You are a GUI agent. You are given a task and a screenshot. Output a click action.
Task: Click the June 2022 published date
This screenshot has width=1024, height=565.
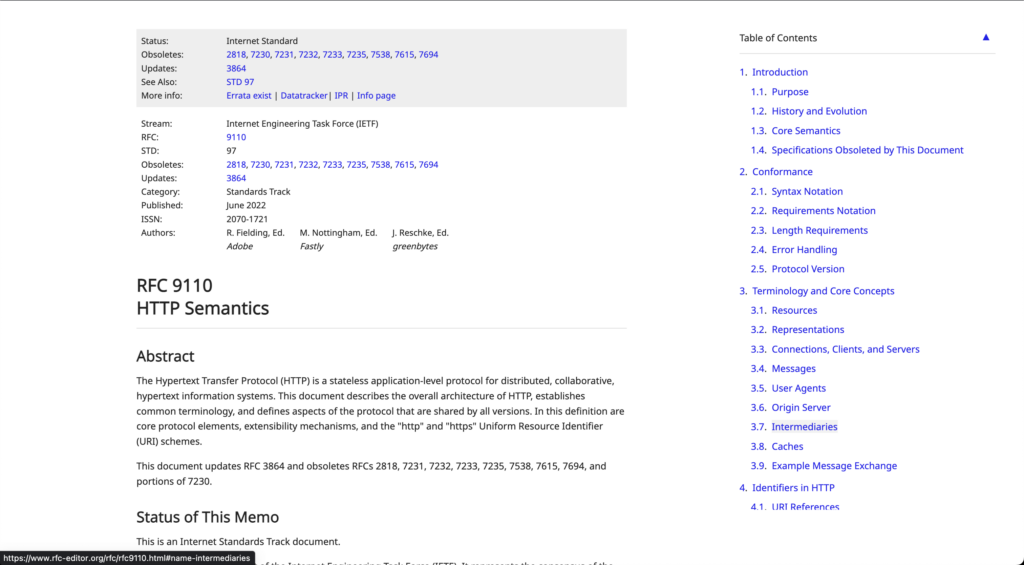point(246,205)
